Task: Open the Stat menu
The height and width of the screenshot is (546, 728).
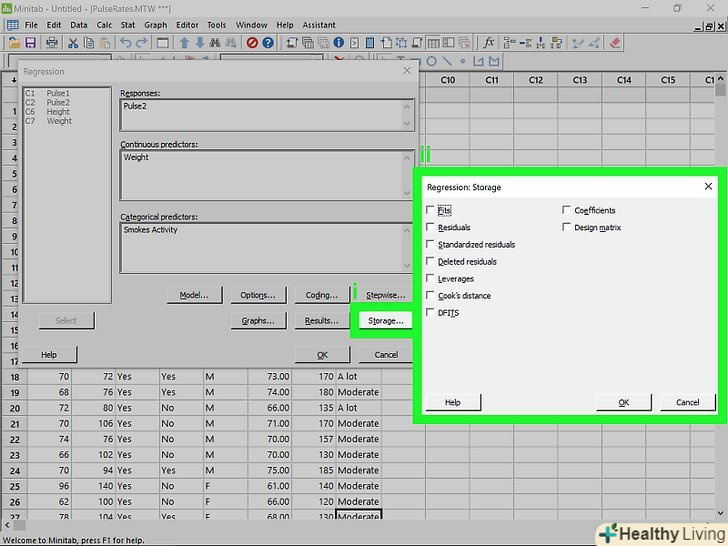Action: click(x=126, y=24)
